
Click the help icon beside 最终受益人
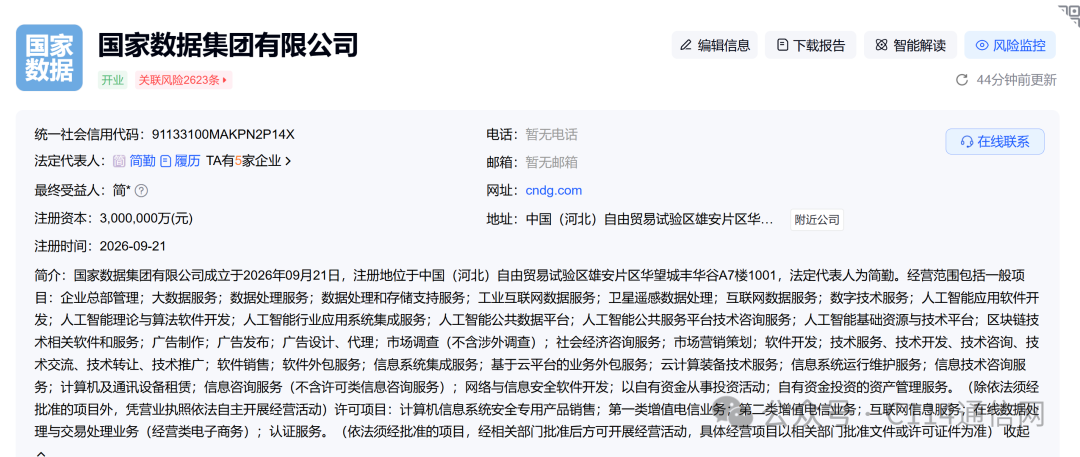pyautogui.click(x=142, y=190)
